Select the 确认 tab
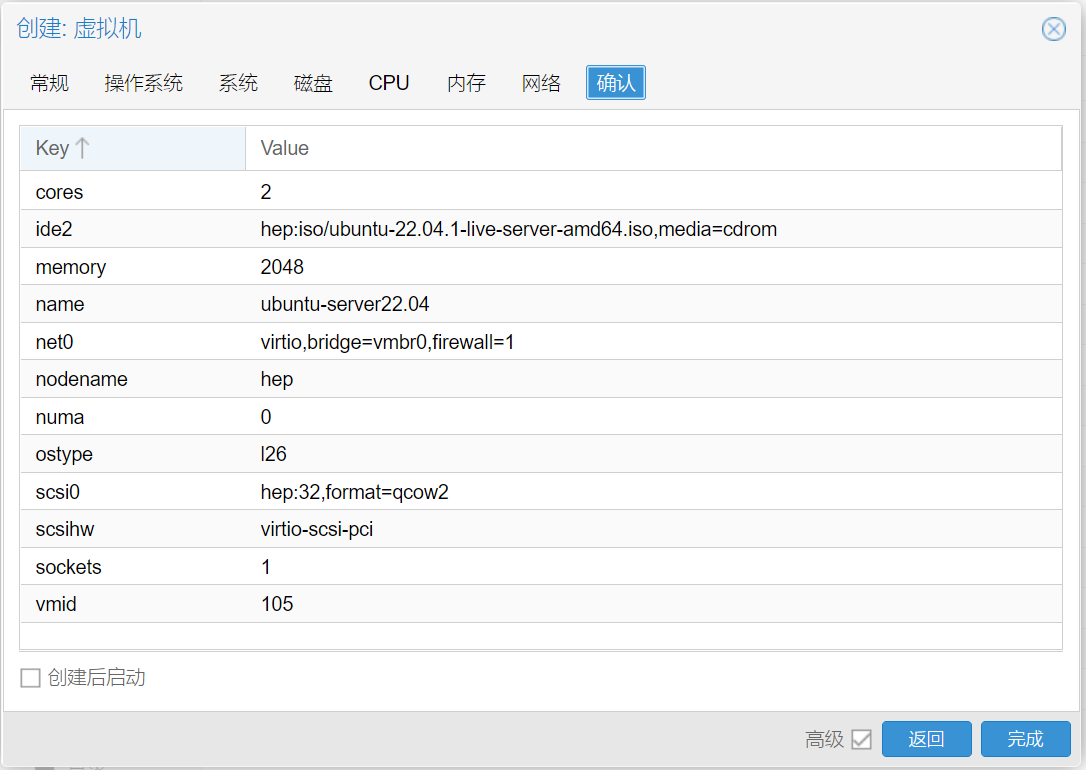This screenshot has height=770, width=1086. 616,83
